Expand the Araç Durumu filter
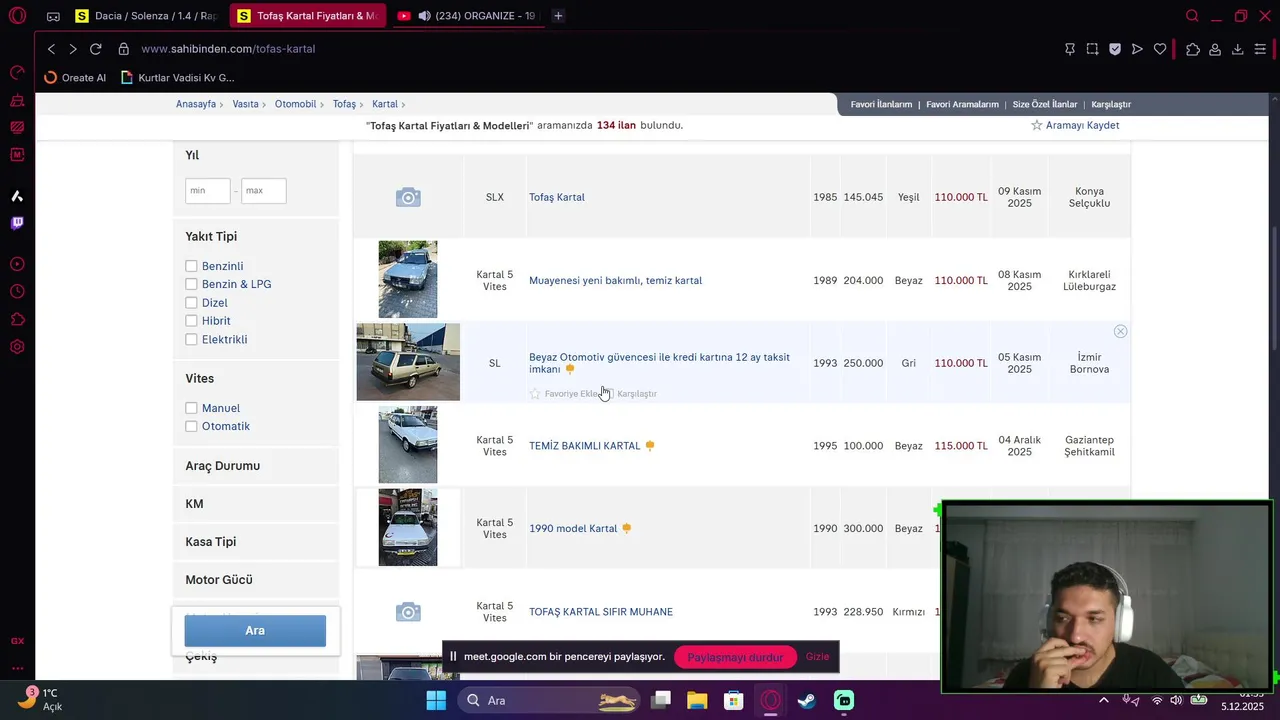Viewport: 1280px width, 720px height. (222, 466)
